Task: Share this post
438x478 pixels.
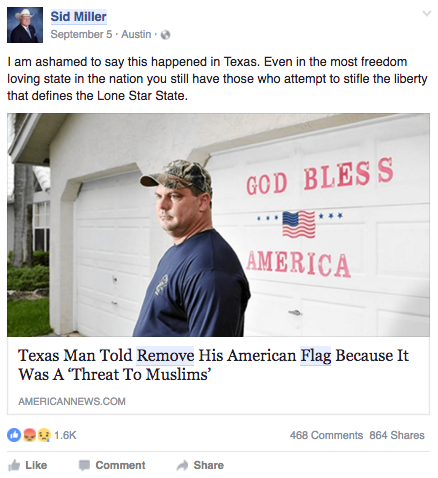Action: point(200,465)
